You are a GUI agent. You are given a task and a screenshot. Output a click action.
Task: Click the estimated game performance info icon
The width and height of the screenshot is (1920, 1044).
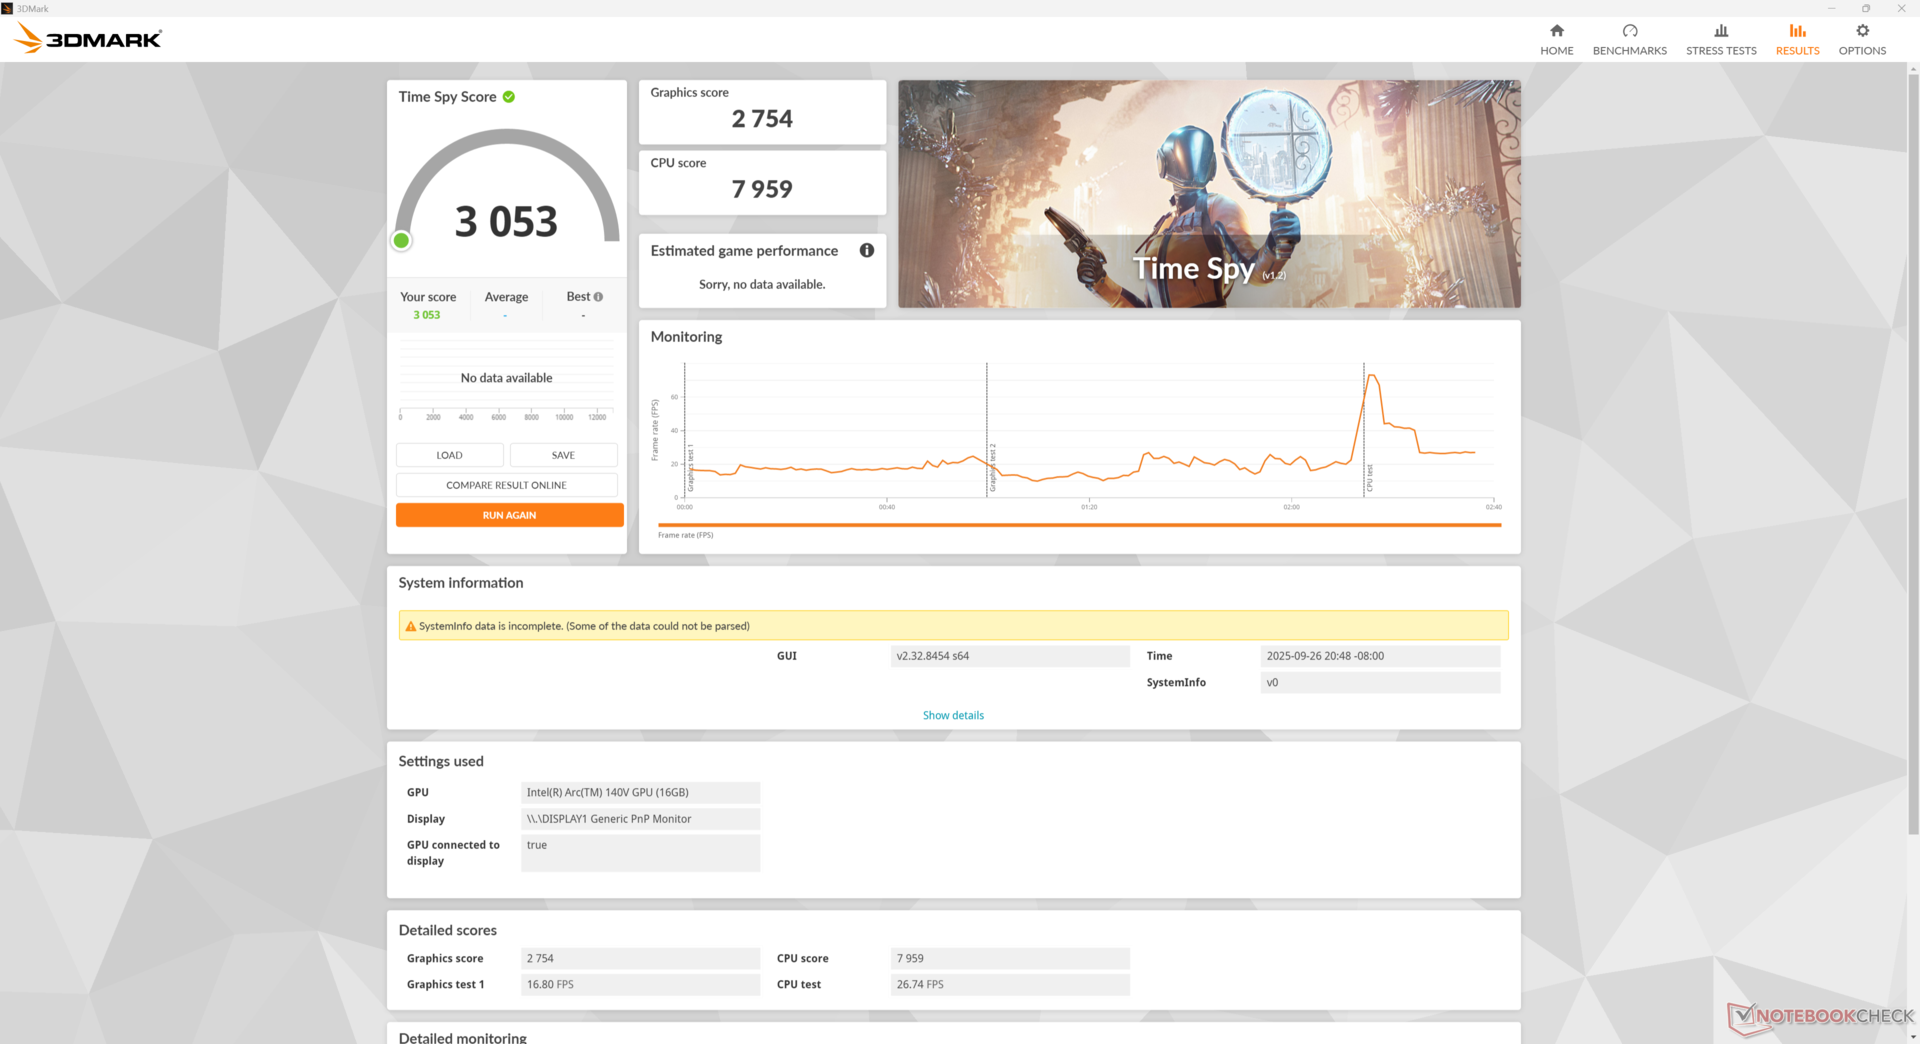tap(866, 251)
